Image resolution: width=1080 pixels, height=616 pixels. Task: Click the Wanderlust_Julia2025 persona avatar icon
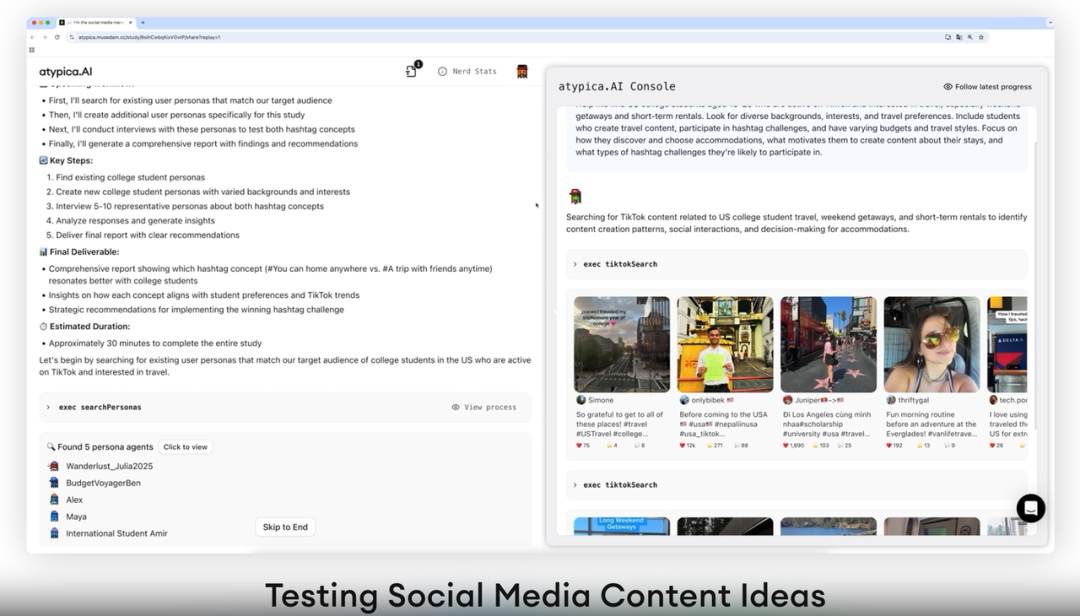(x=54, y=466)
